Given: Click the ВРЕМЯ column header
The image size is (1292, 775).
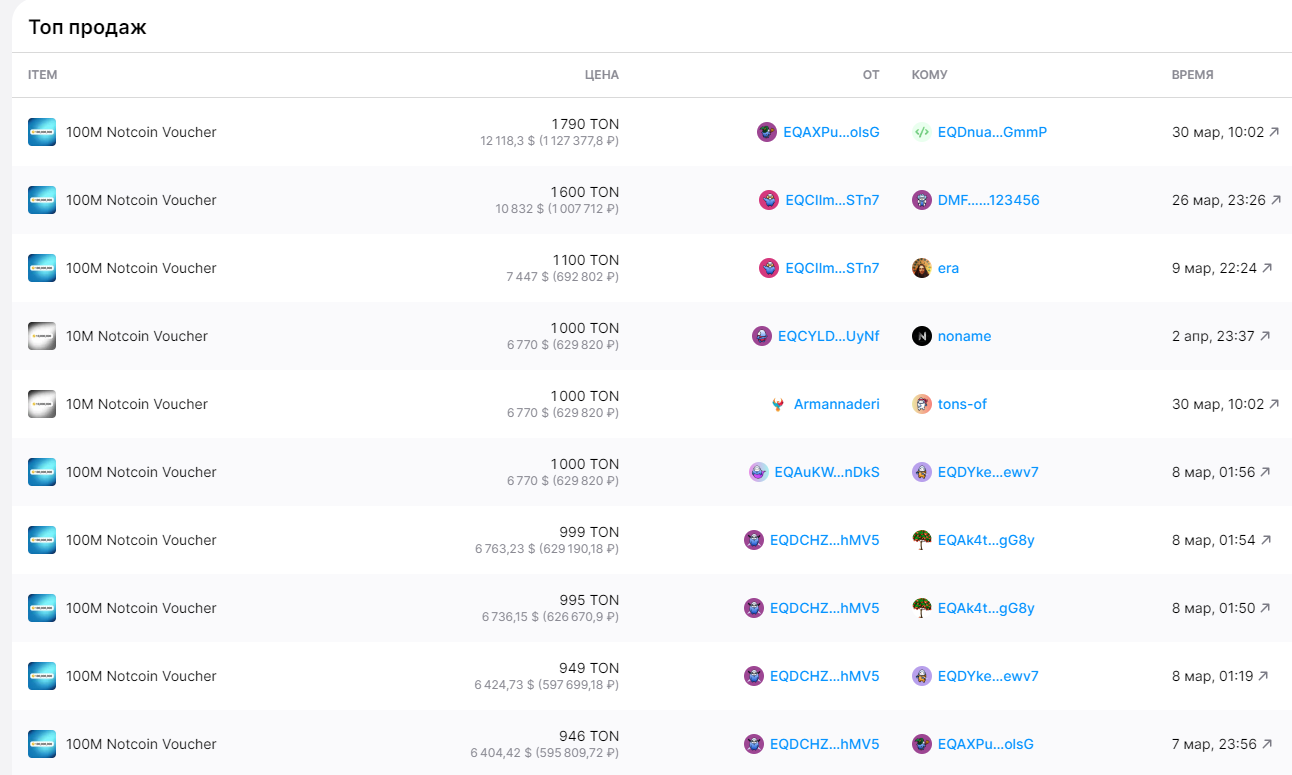Looking at the screenshot, I should click(1192, 75).
